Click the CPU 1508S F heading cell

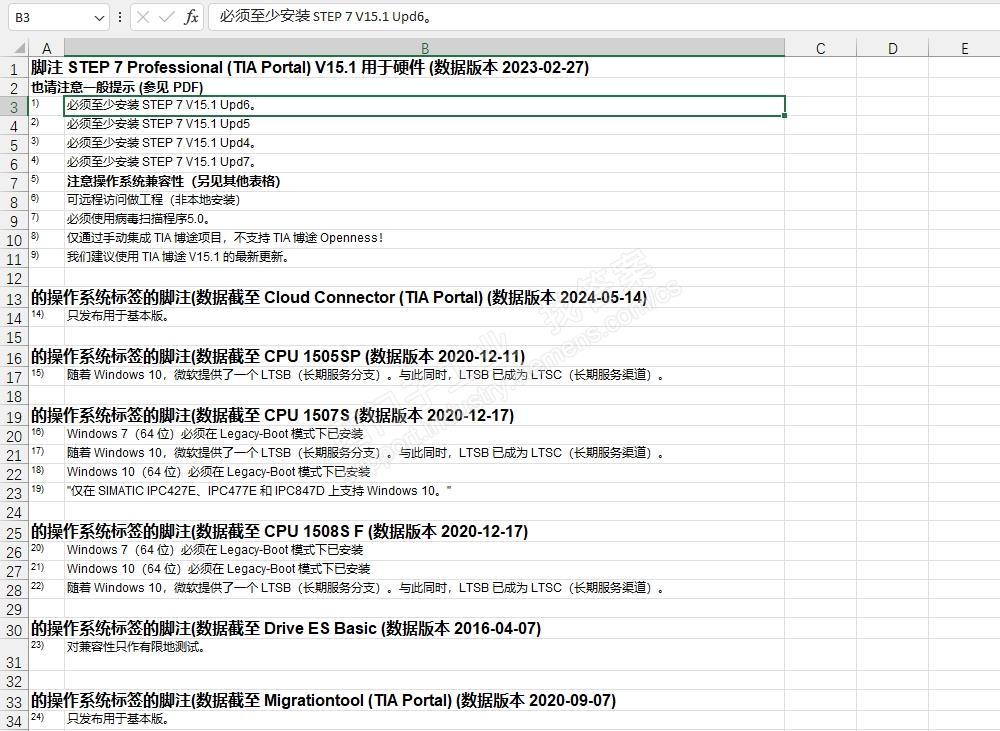[x=279, y=532]
